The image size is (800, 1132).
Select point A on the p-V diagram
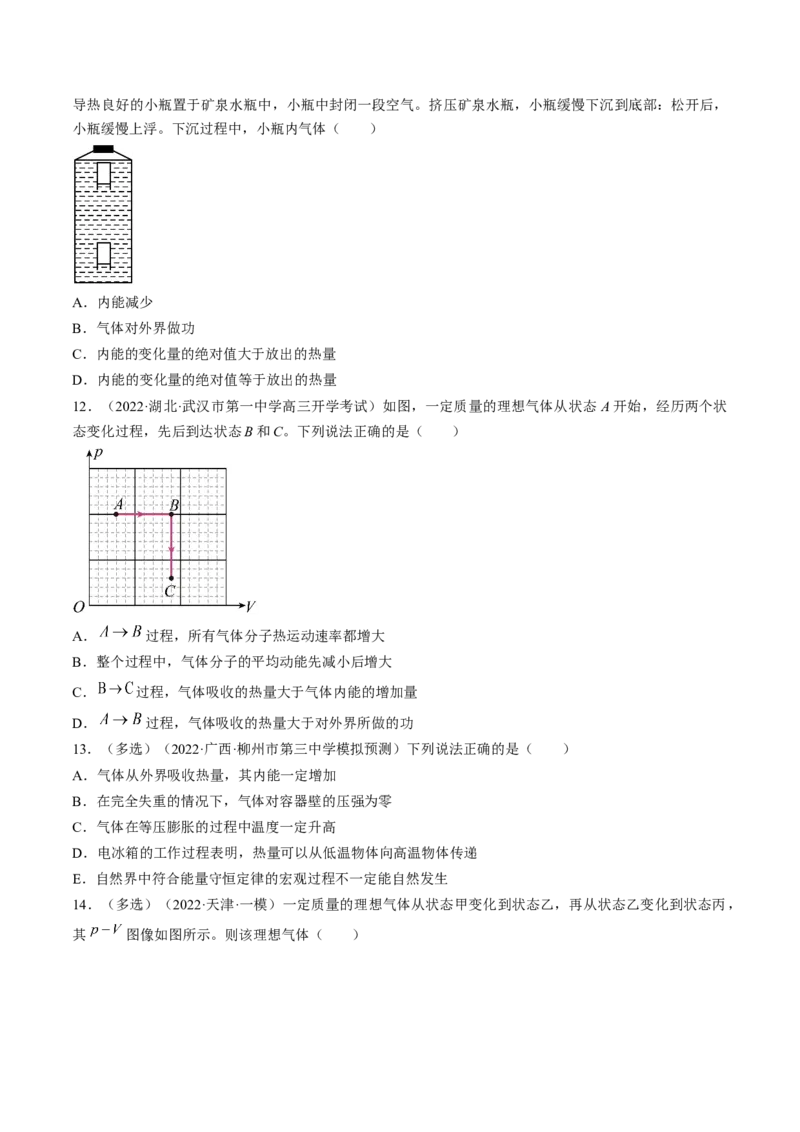116,513
